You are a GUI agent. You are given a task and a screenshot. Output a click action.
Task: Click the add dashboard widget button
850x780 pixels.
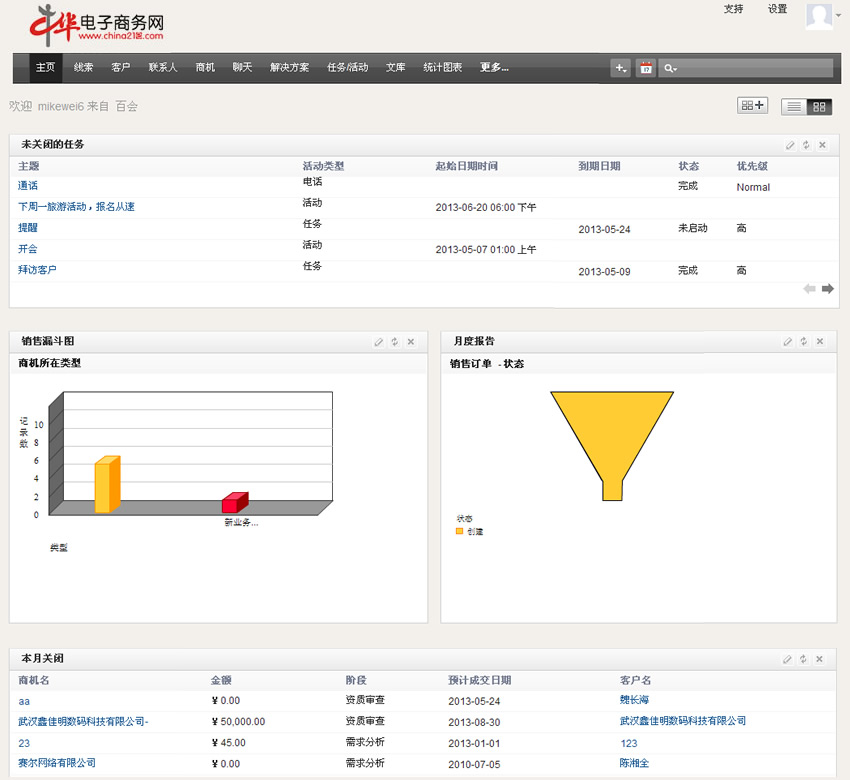point(752,106)
